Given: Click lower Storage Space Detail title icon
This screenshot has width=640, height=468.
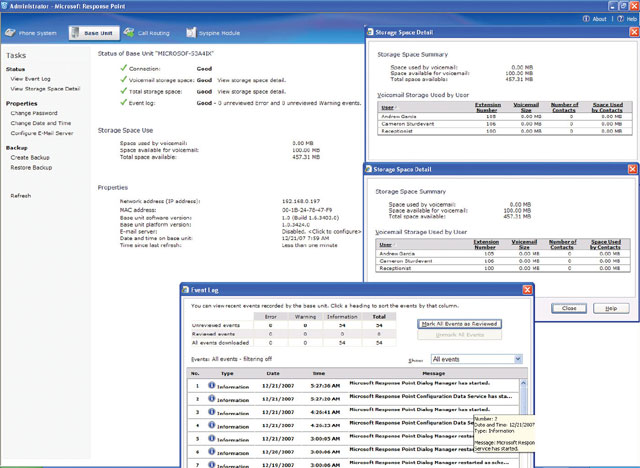Looking at the screenshot, I should [368, 169].
